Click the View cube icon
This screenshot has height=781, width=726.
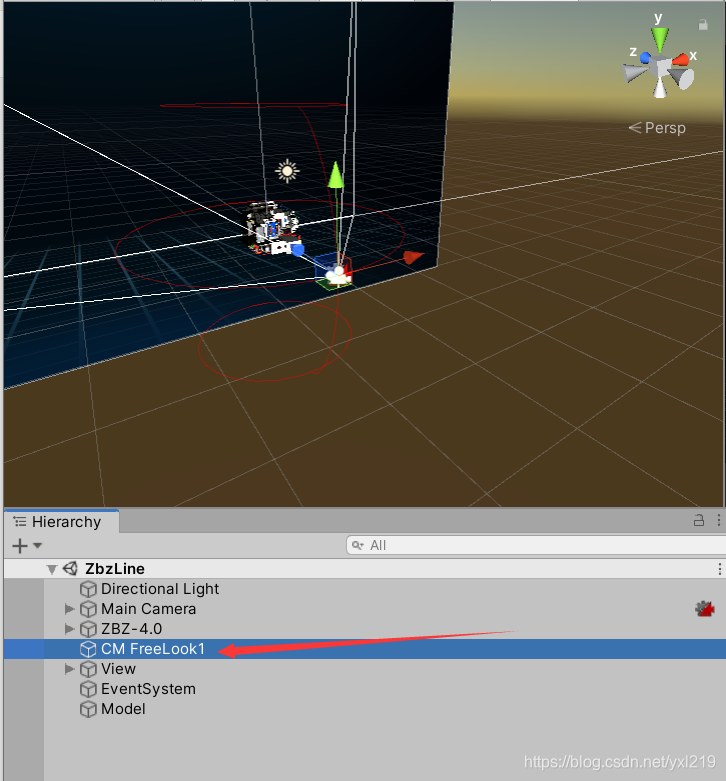pos(88,669)
